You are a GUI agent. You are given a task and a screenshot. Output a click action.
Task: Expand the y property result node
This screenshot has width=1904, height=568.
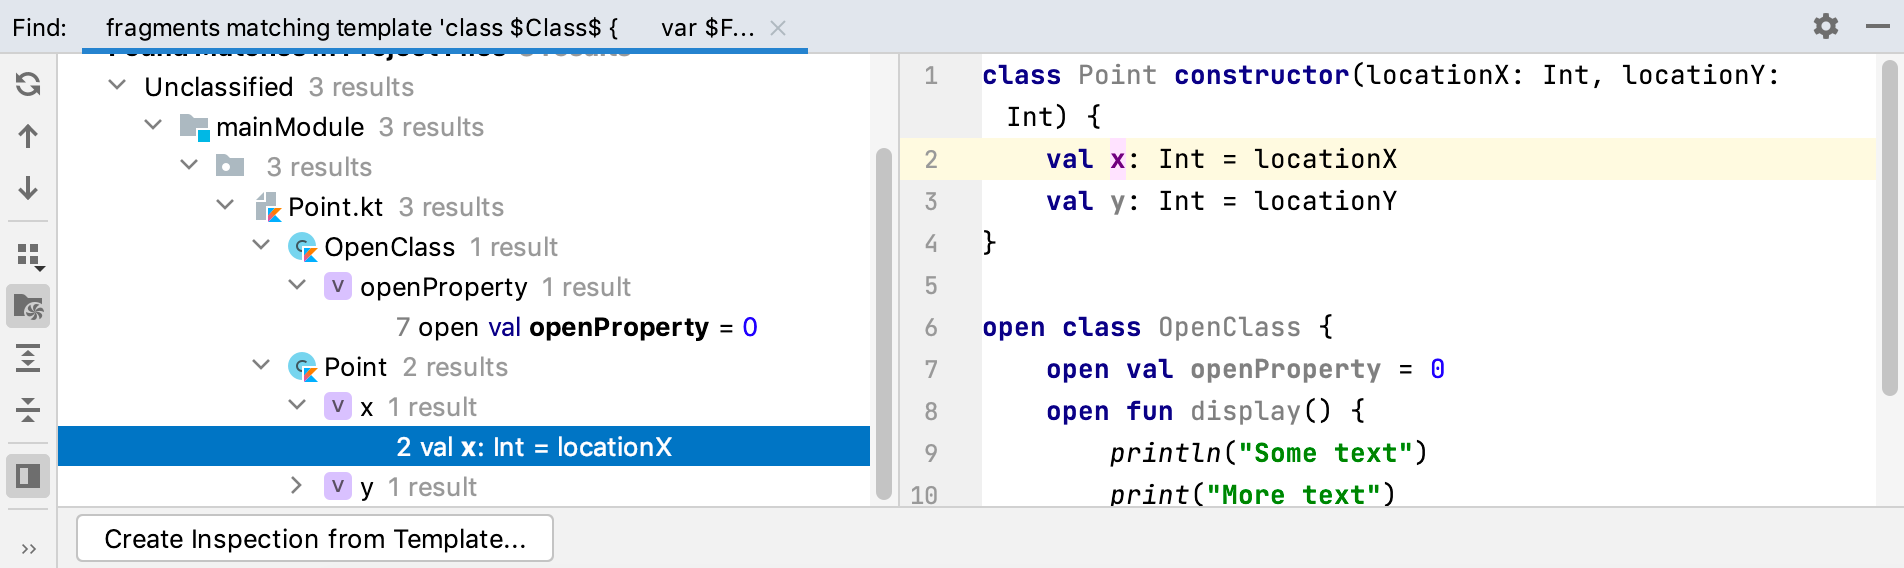pyautogui.click(x=296, y=486)
